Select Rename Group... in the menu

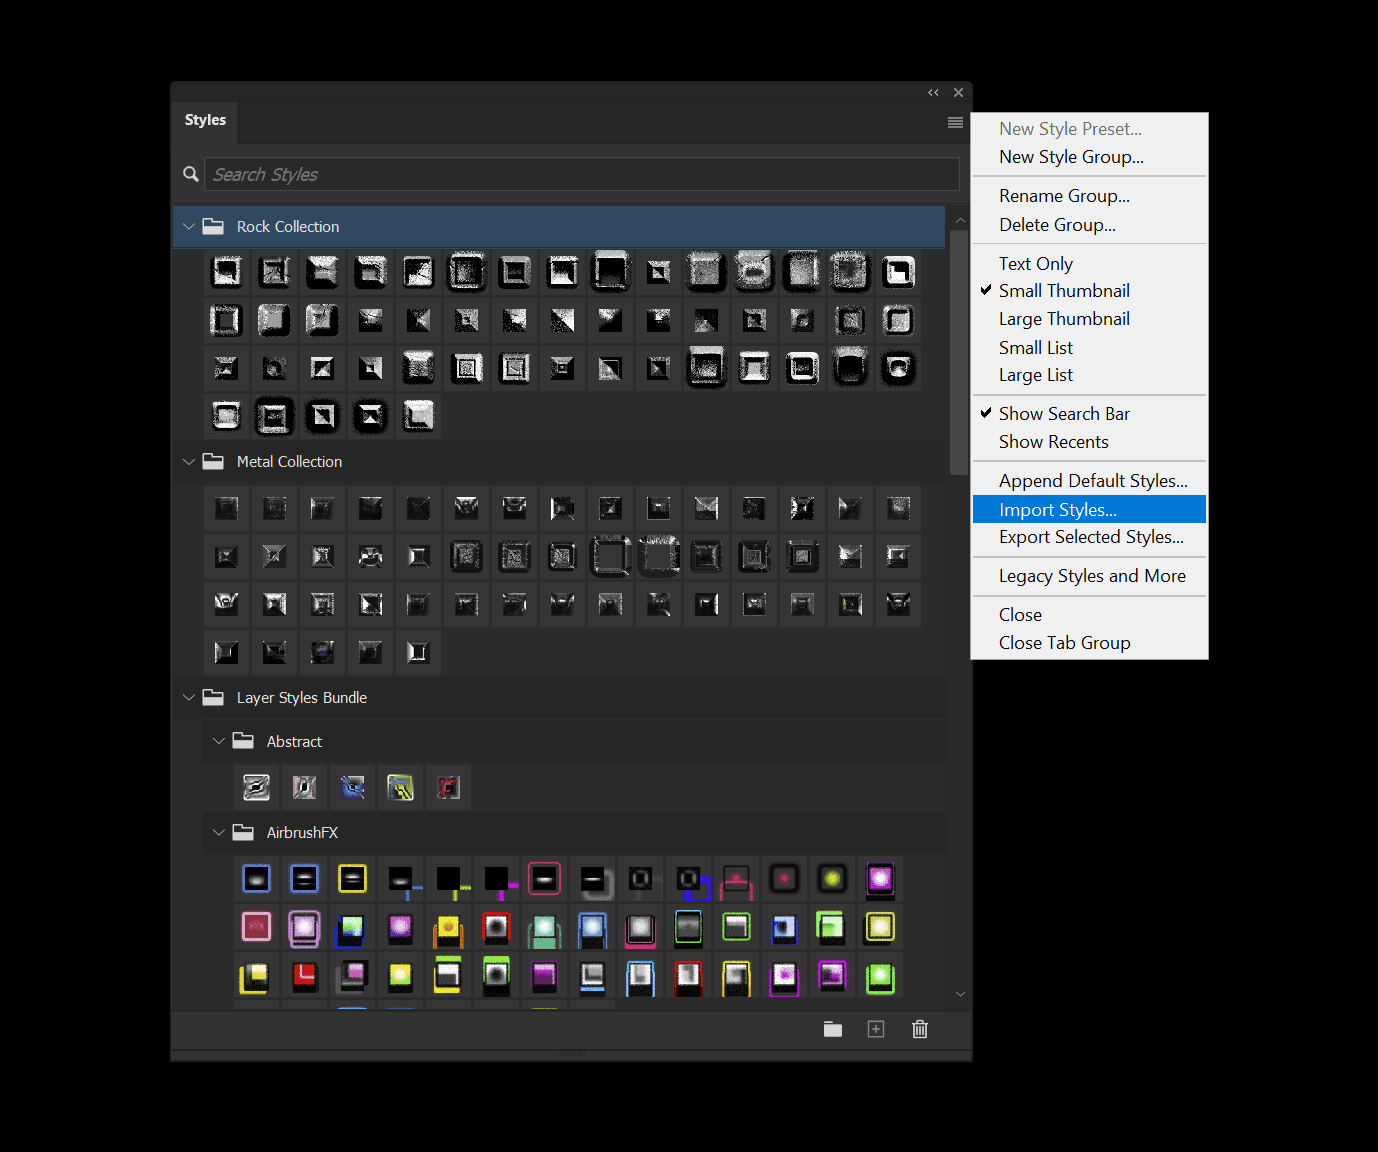(x=1090, y=196)
